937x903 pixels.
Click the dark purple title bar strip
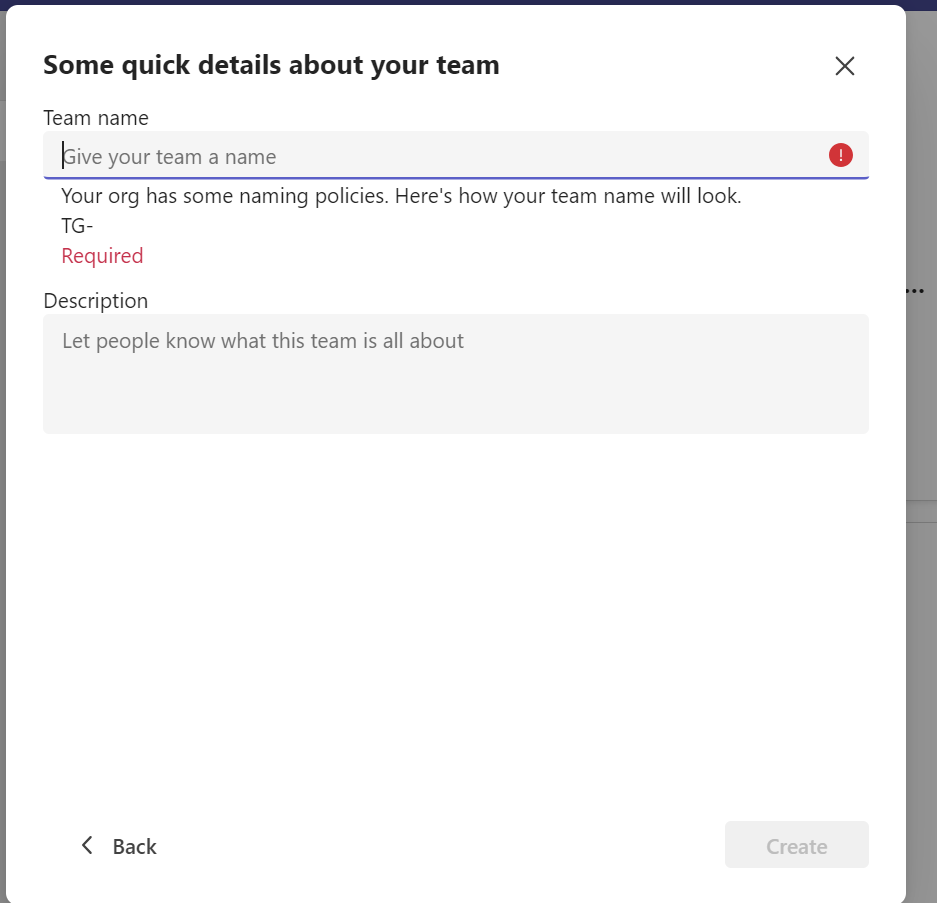tap(468, 2)
